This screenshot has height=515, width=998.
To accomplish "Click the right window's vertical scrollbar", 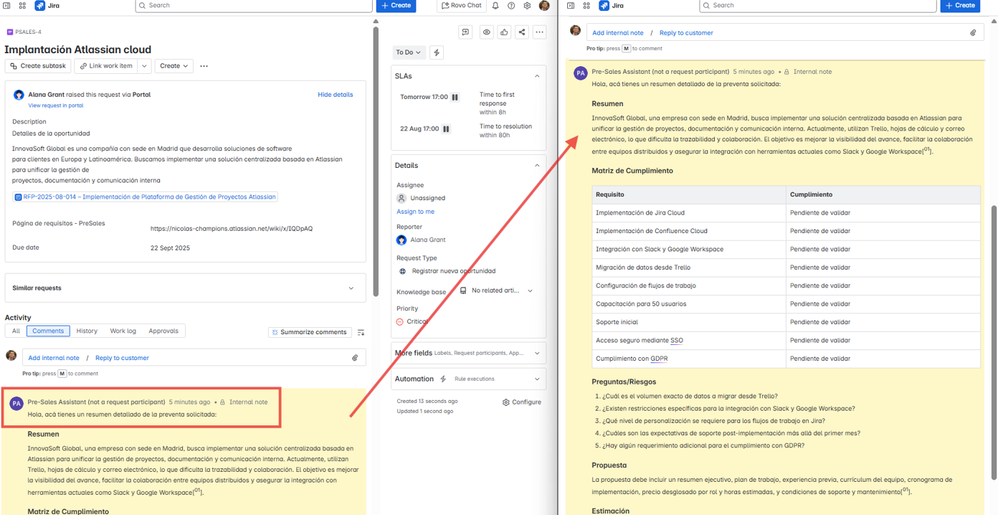I will [994, 344].
